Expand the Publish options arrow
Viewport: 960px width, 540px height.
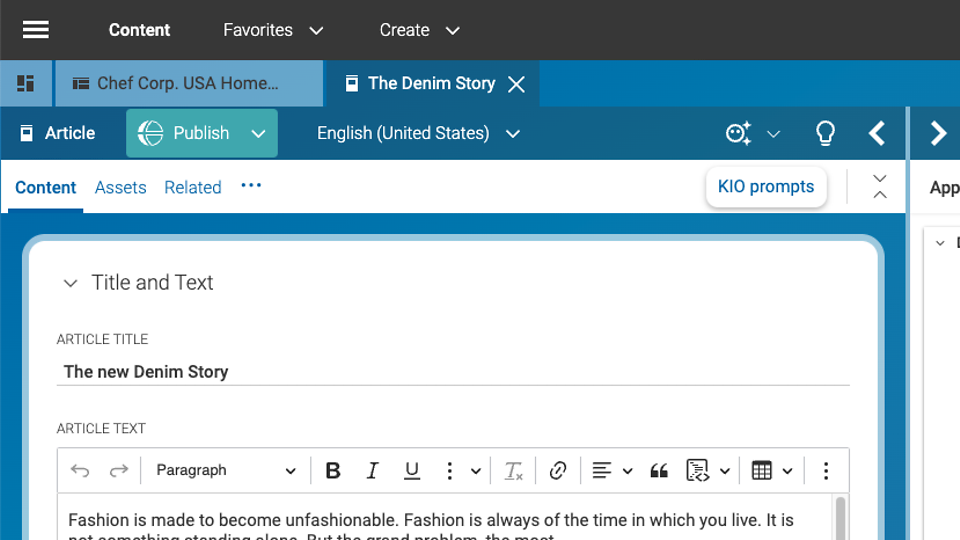coord(258,133)
